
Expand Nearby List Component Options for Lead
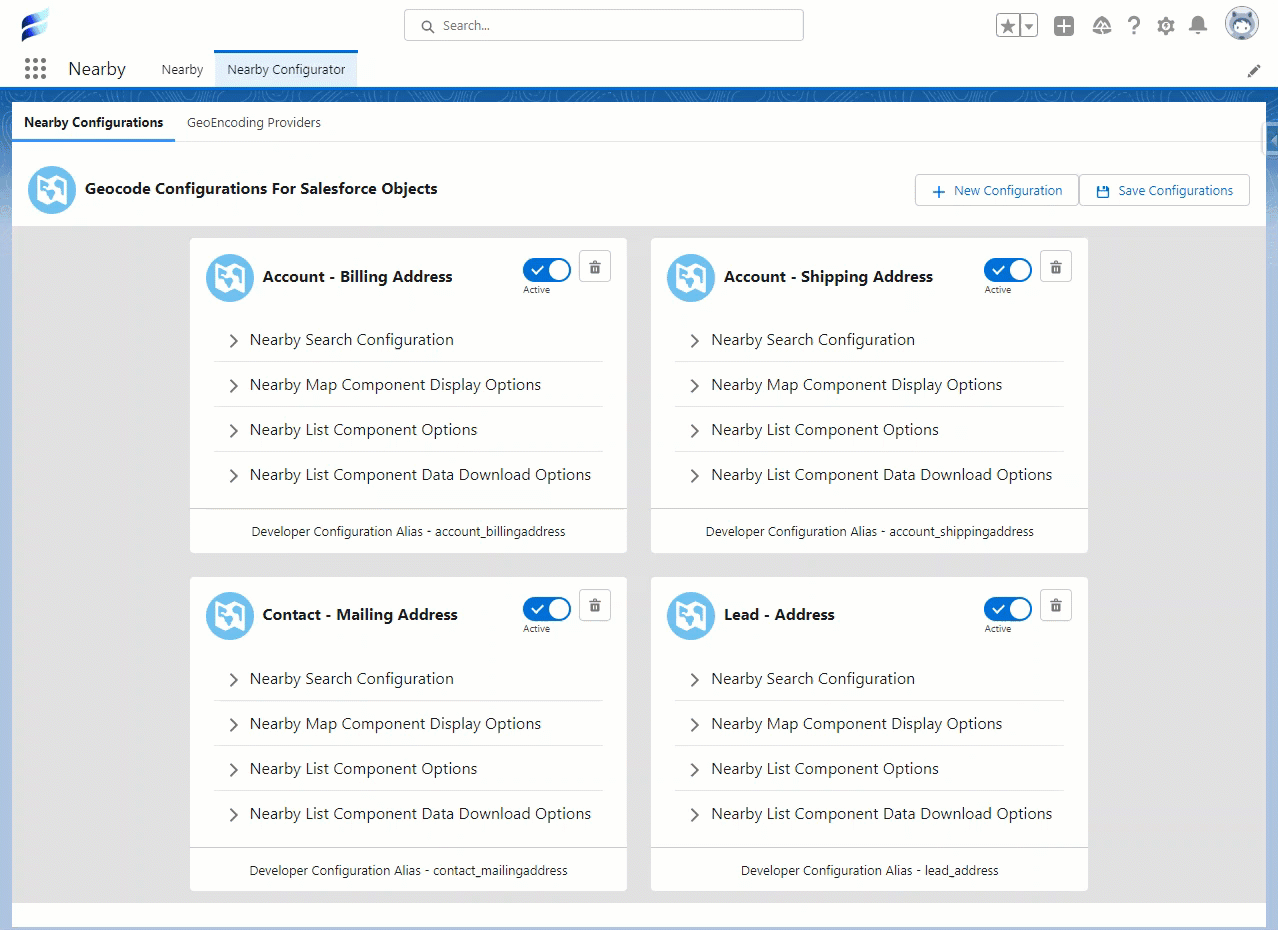[824, 769]
